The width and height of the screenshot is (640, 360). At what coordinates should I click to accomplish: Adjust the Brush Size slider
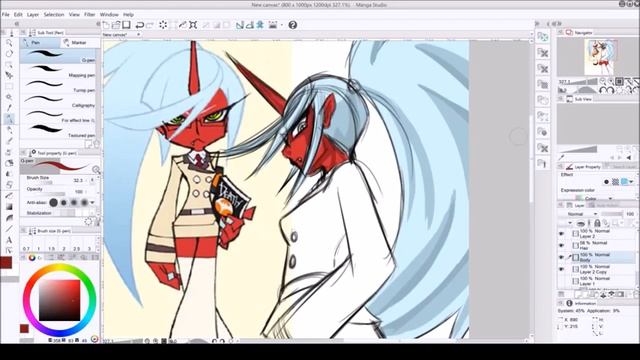pos(46,183)
